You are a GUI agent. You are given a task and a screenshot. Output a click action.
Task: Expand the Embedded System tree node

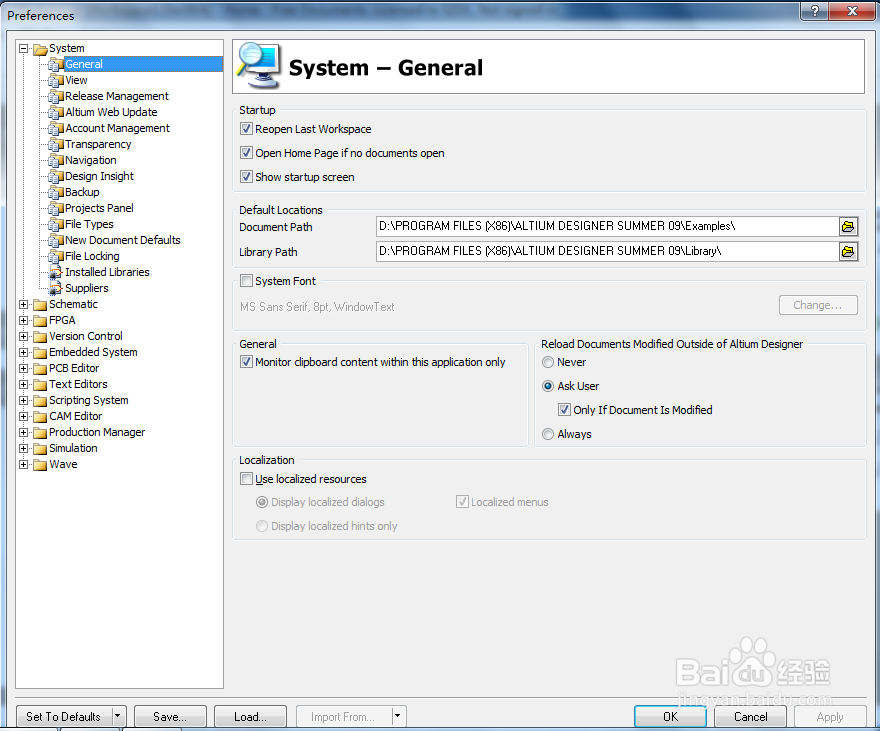pyautogui.click(x=24, y=352)
